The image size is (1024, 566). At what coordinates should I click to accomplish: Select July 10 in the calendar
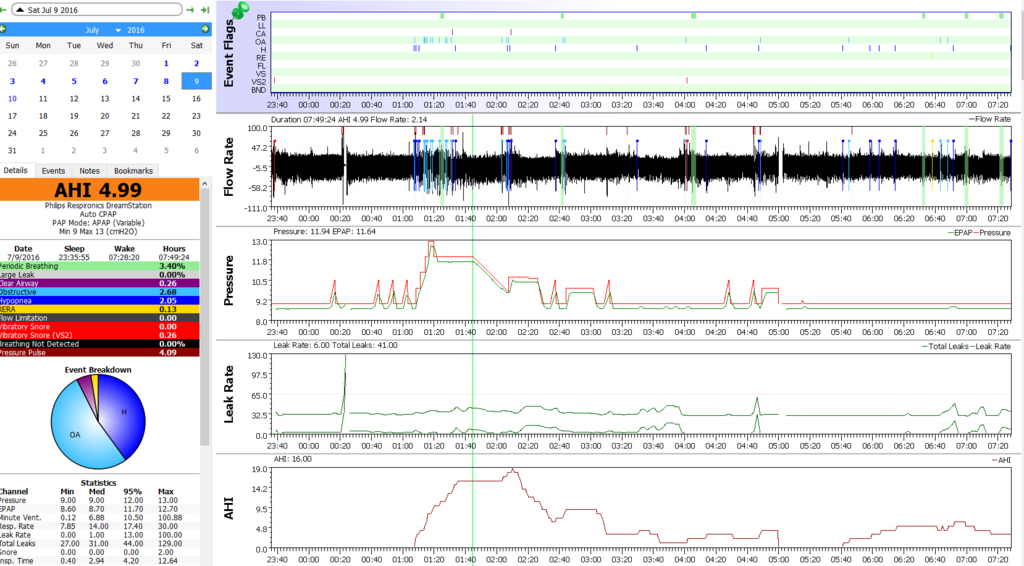coord(12,99)
